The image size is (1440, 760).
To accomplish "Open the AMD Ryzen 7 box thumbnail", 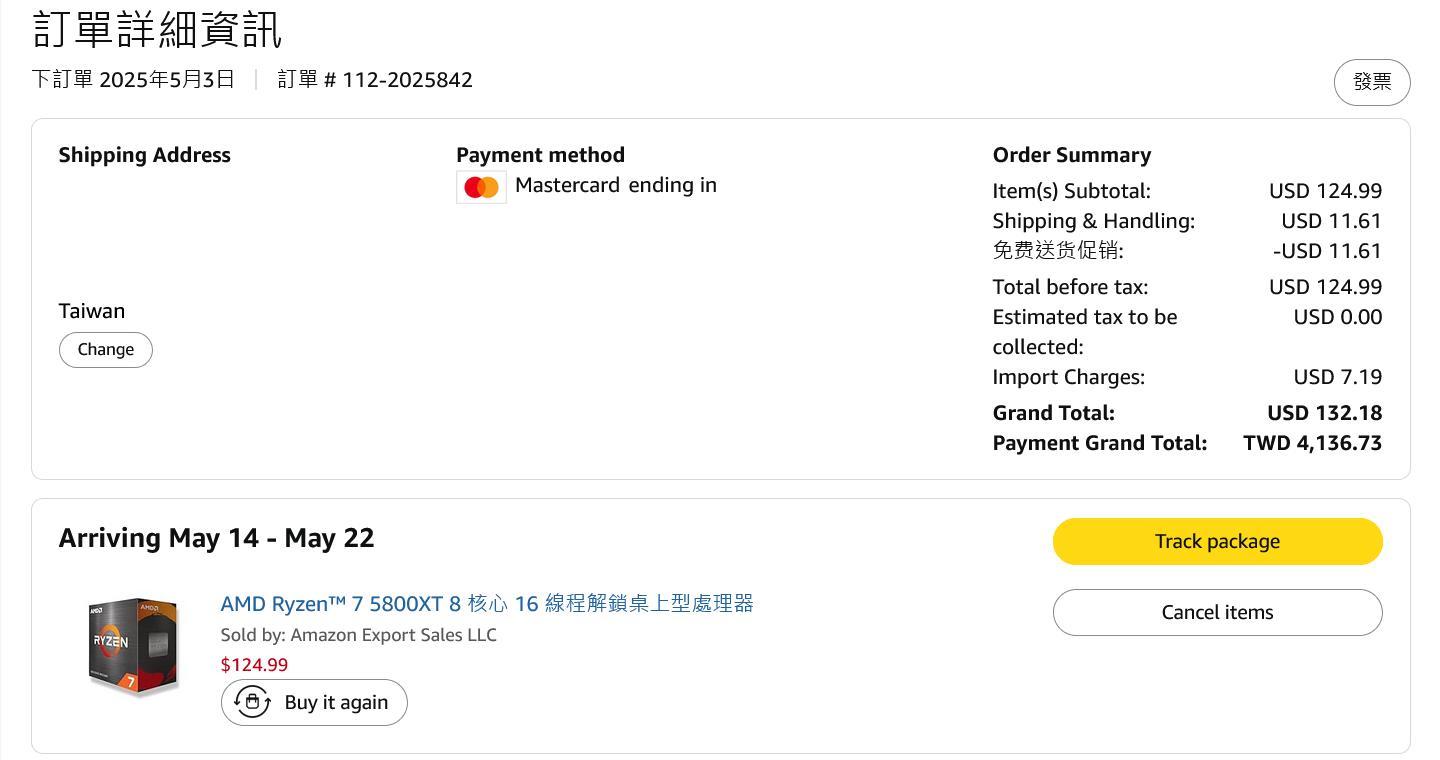I will coord(133,646).
